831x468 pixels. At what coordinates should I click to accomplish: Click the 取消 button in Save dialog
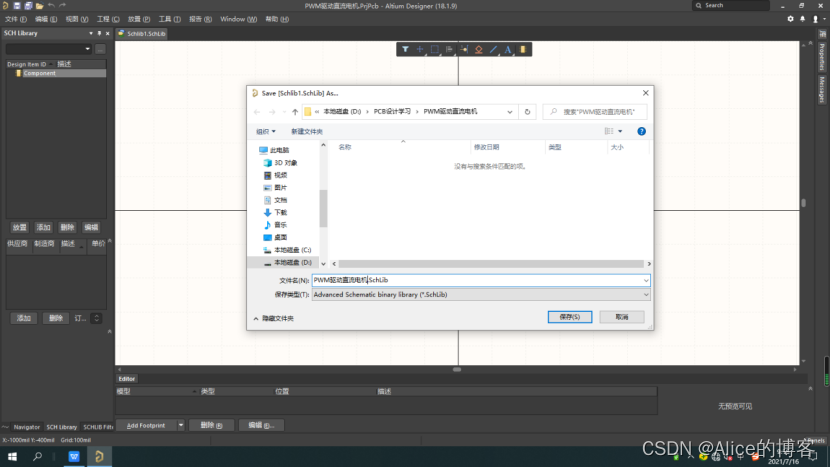point(622,317)
